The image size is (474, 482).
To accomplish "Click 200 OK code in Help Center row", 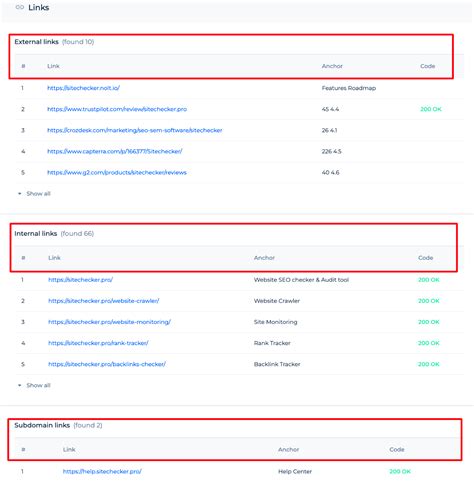I will pos(400,471).
